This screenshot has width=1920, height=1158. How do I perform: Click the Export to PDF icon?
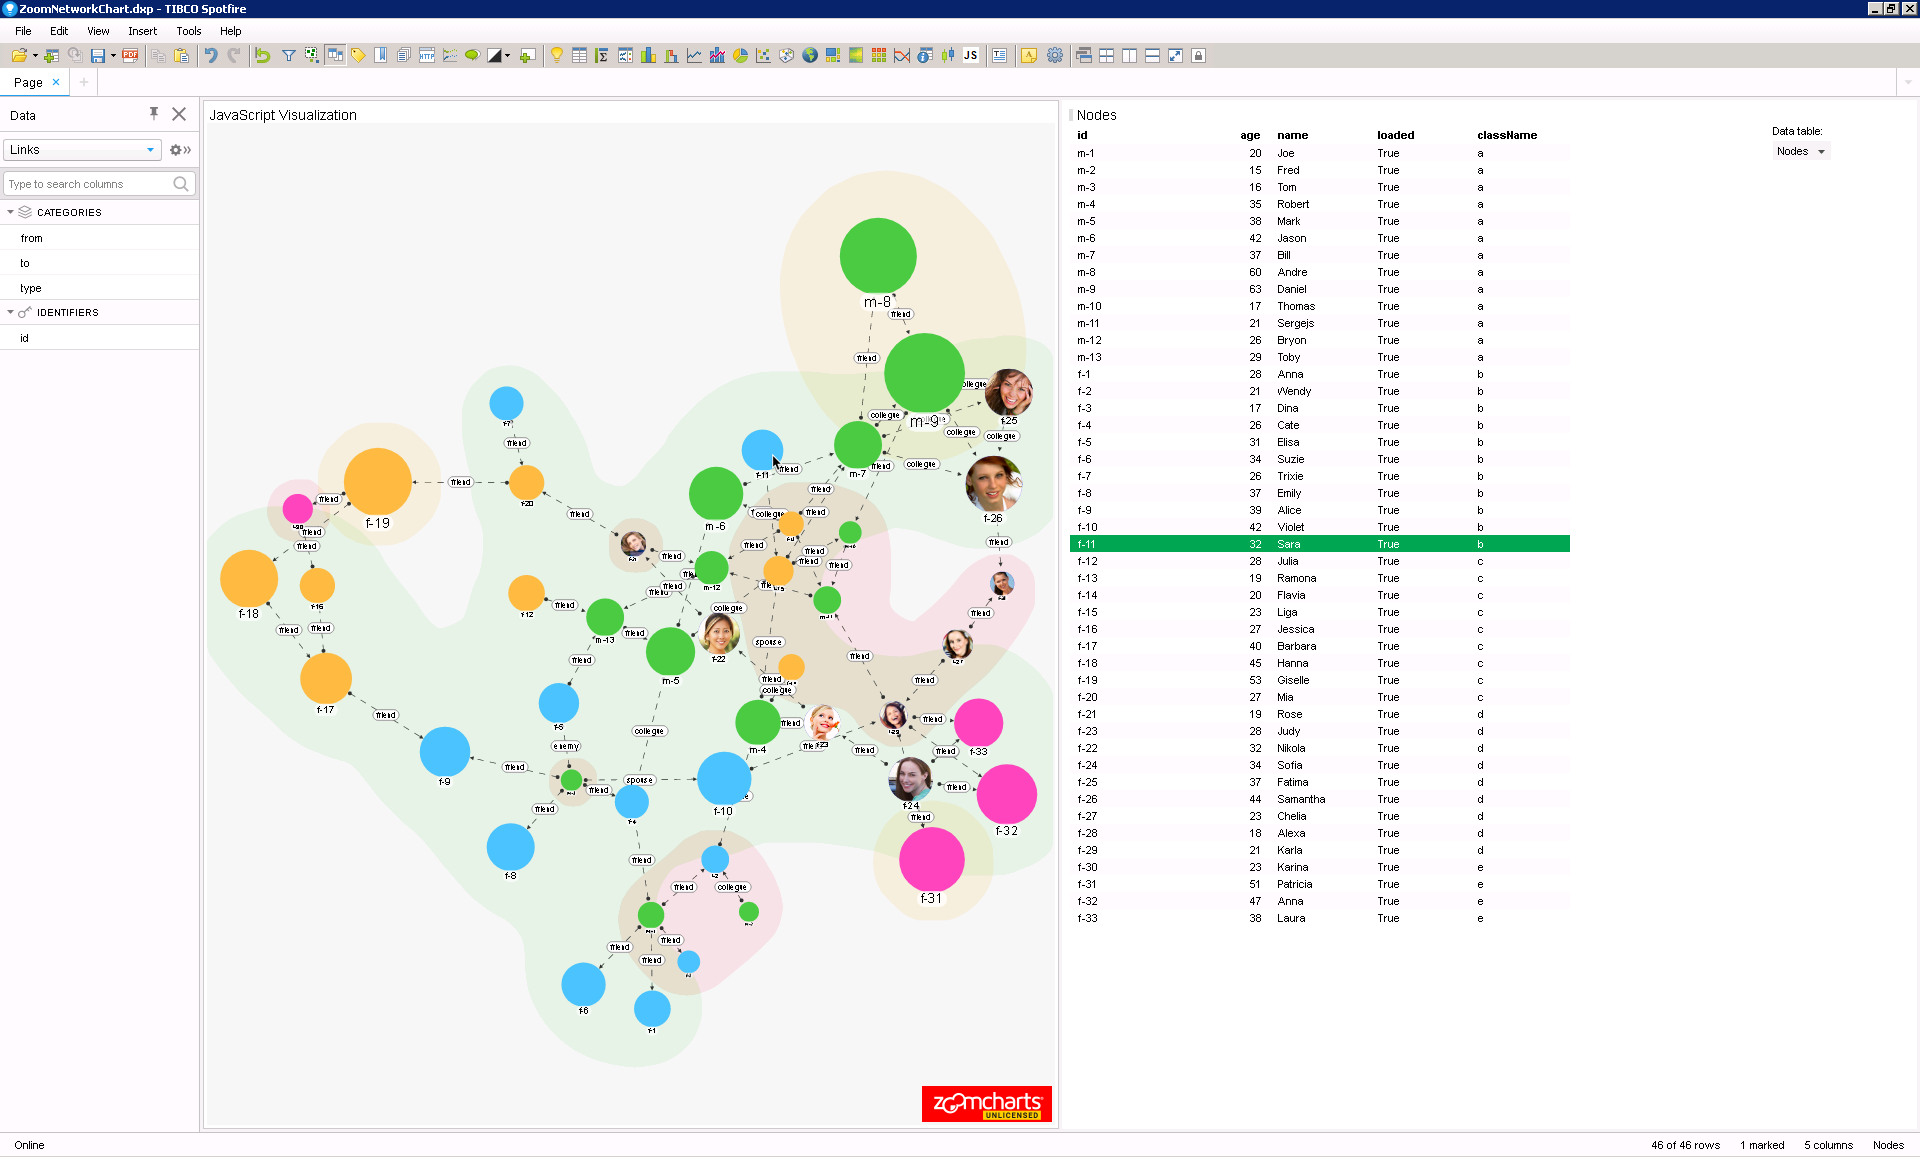coord(130,56)
